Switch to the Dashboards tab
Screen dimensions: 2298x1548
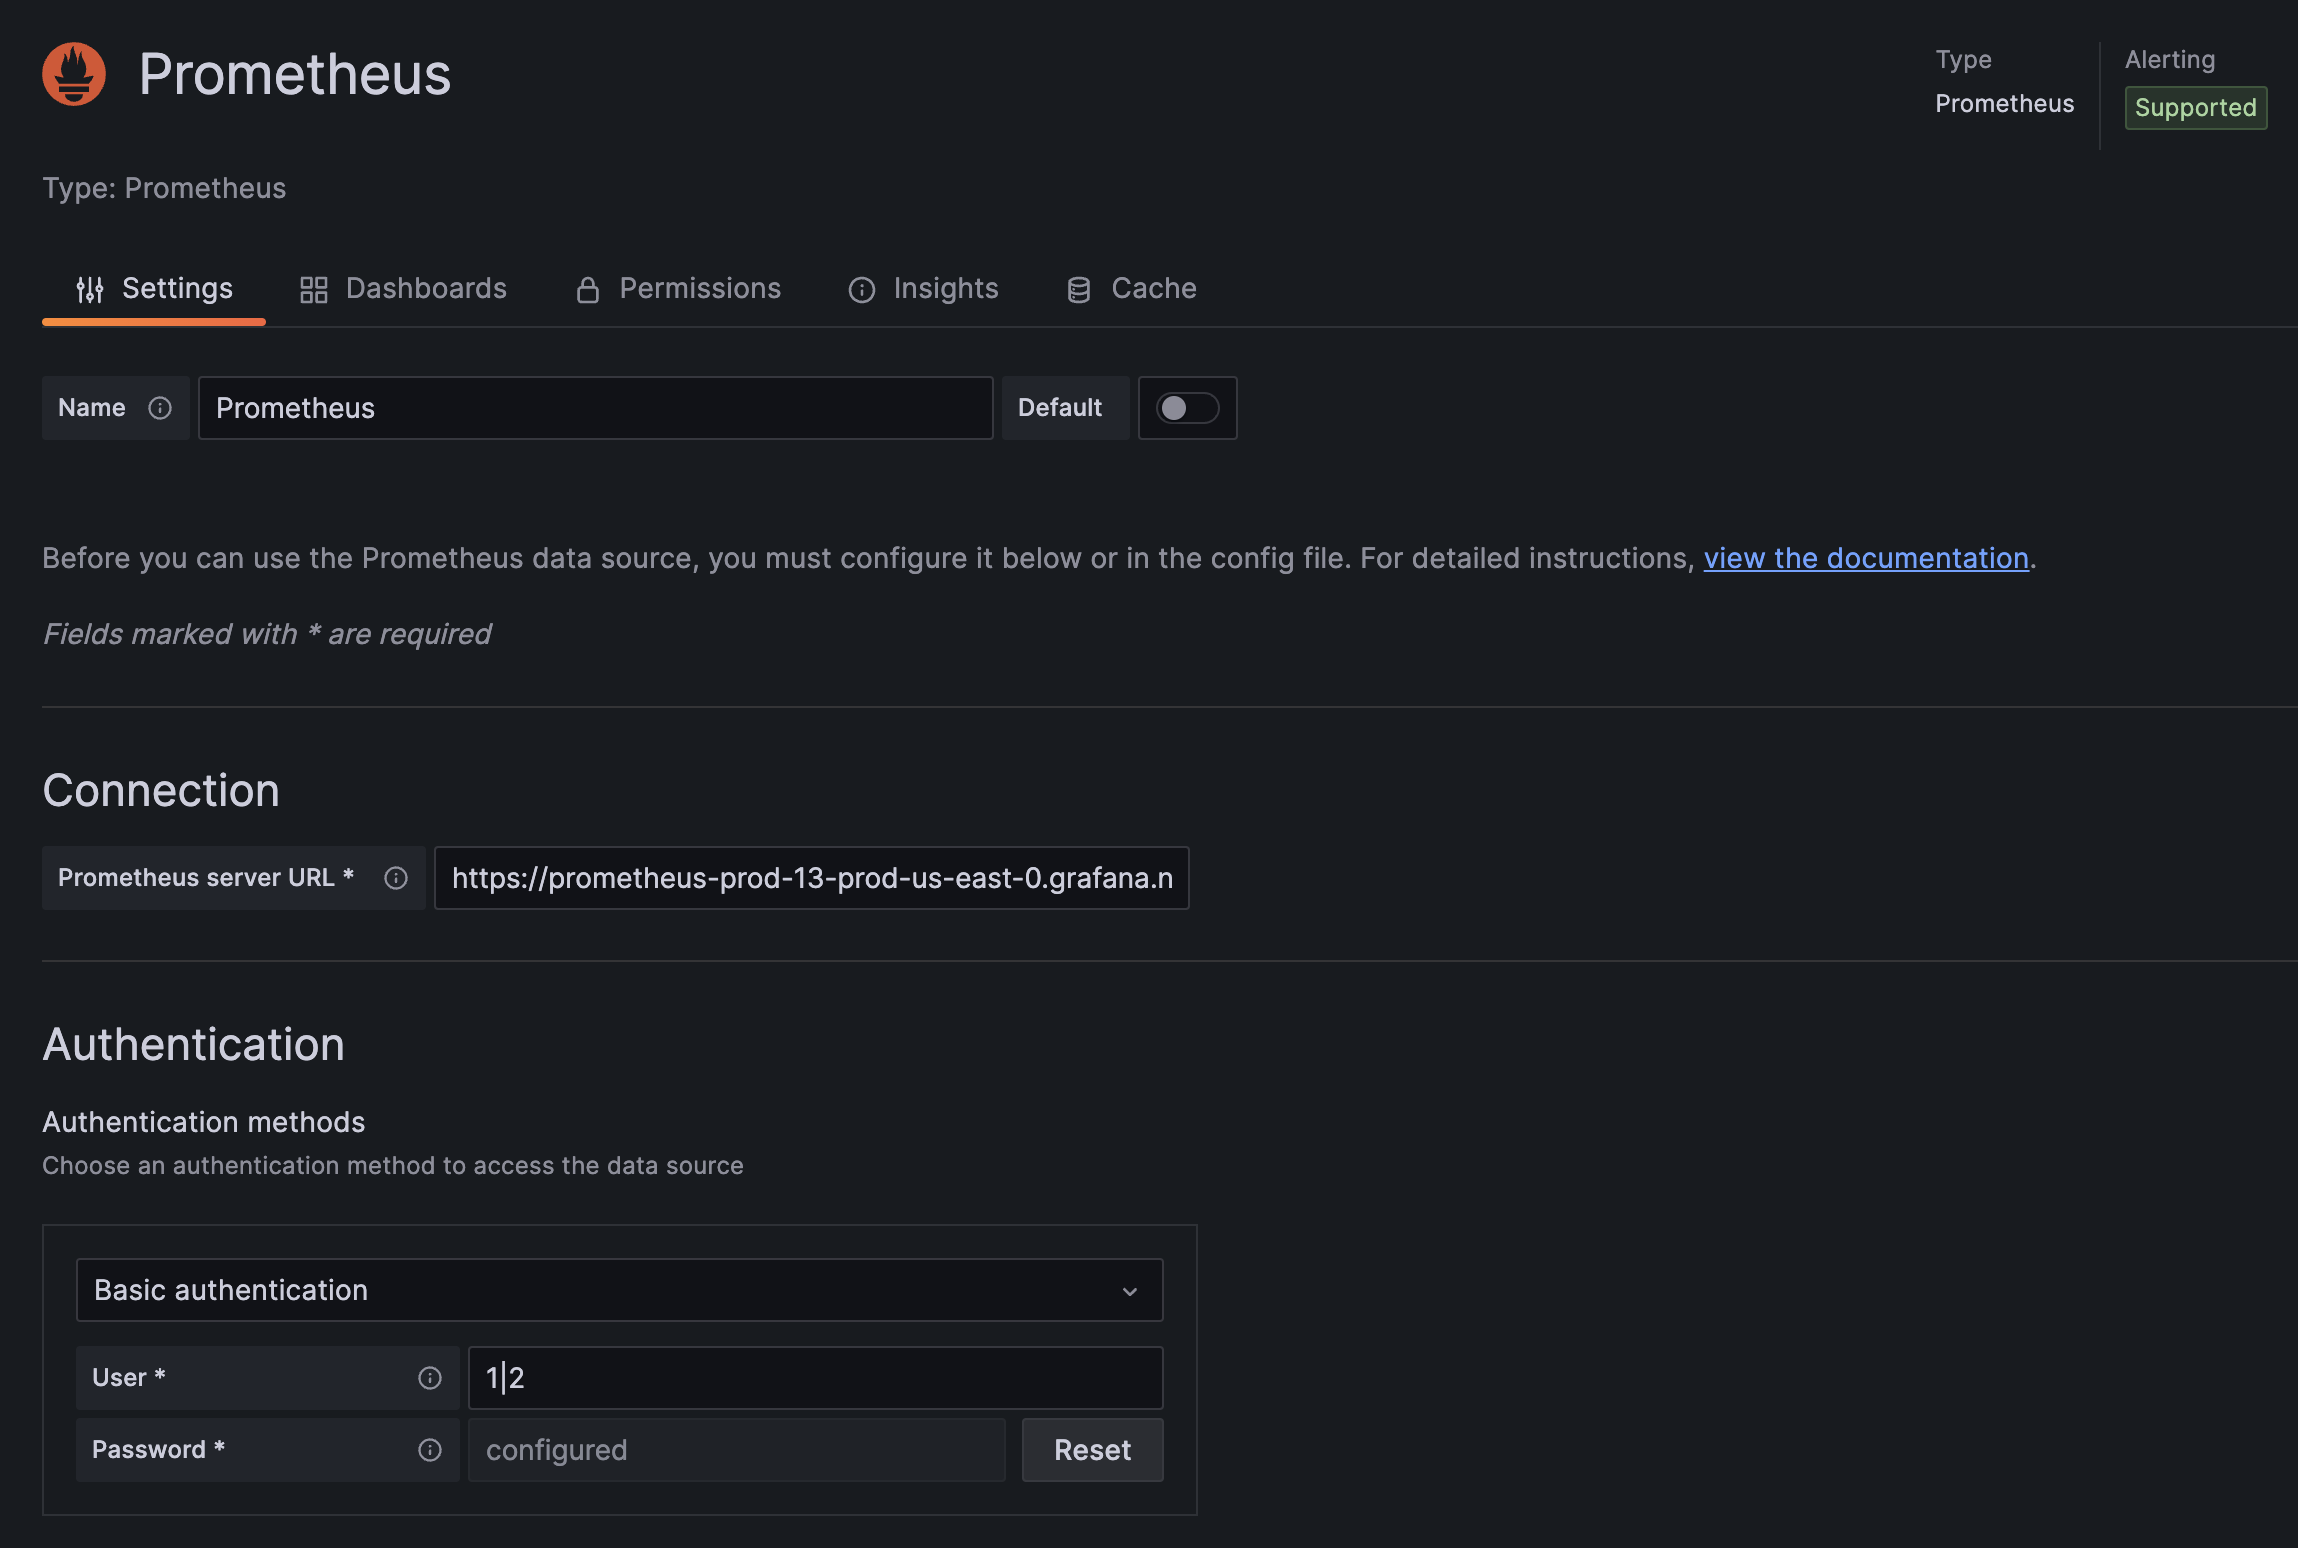click(x=426, y=289)
